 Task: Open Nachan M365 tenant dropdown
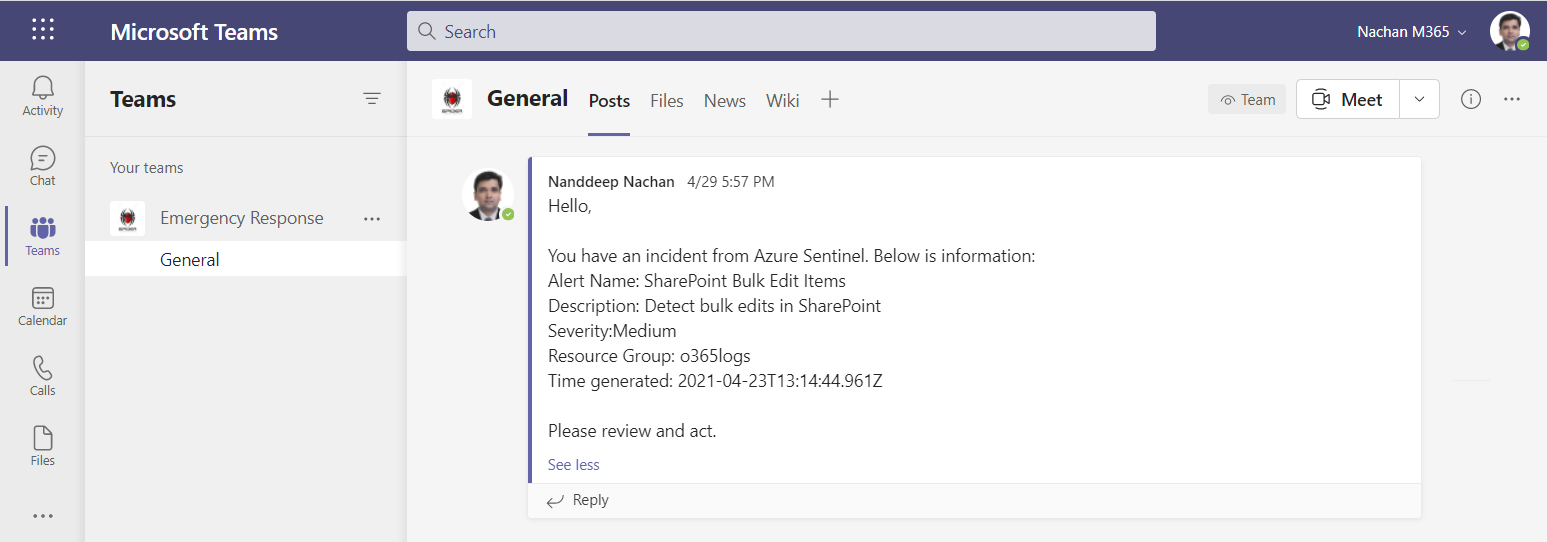(x=1411, y=32)
